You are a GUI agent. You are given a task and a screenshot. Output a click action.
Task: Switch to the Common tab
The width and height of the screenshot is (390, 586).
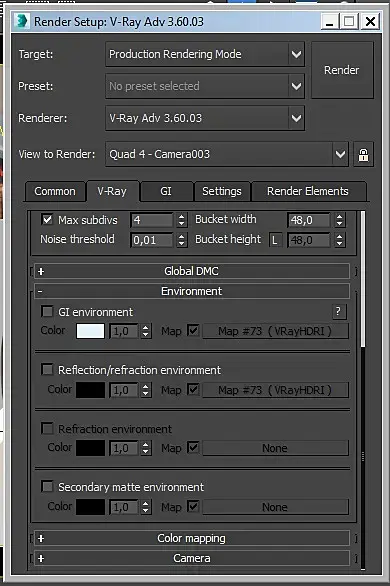55,191
